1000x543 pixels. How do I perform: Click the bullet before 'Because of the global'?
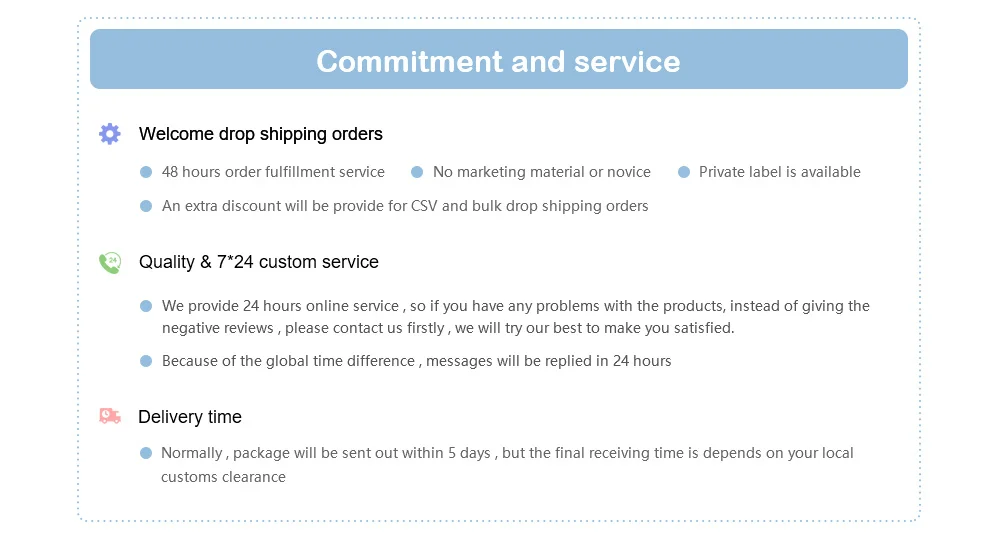[x=146, y=361]
